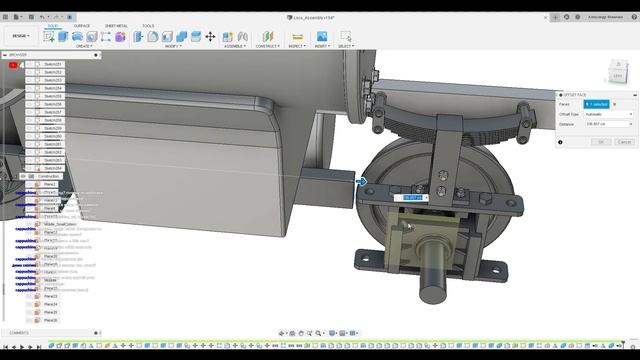This screenshot has width=640, height=360.
Task: Toggle visibility of Sketch260
Action: point(29,136)
